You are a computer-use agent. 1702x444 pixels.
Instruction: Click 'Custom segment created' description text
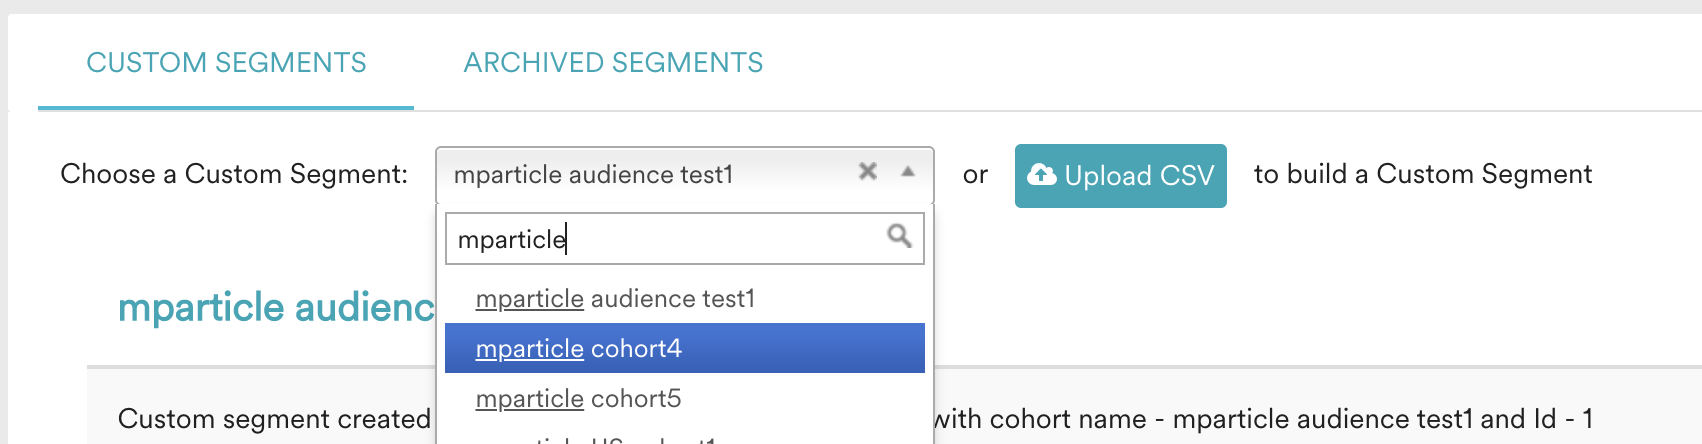274,418
